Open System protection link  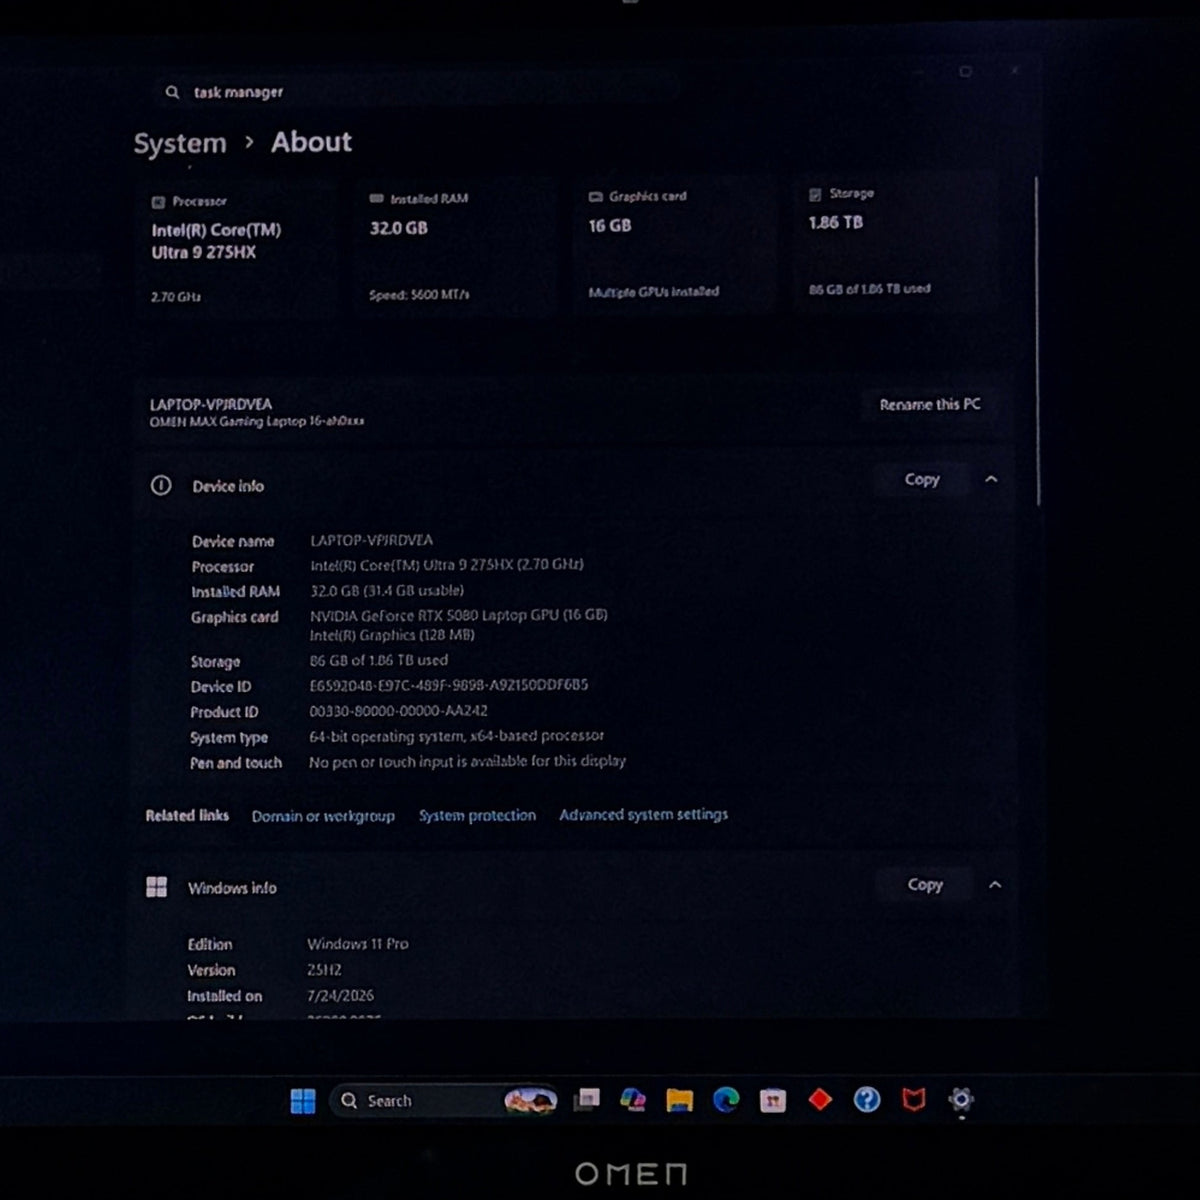click(x=477, y=815)
